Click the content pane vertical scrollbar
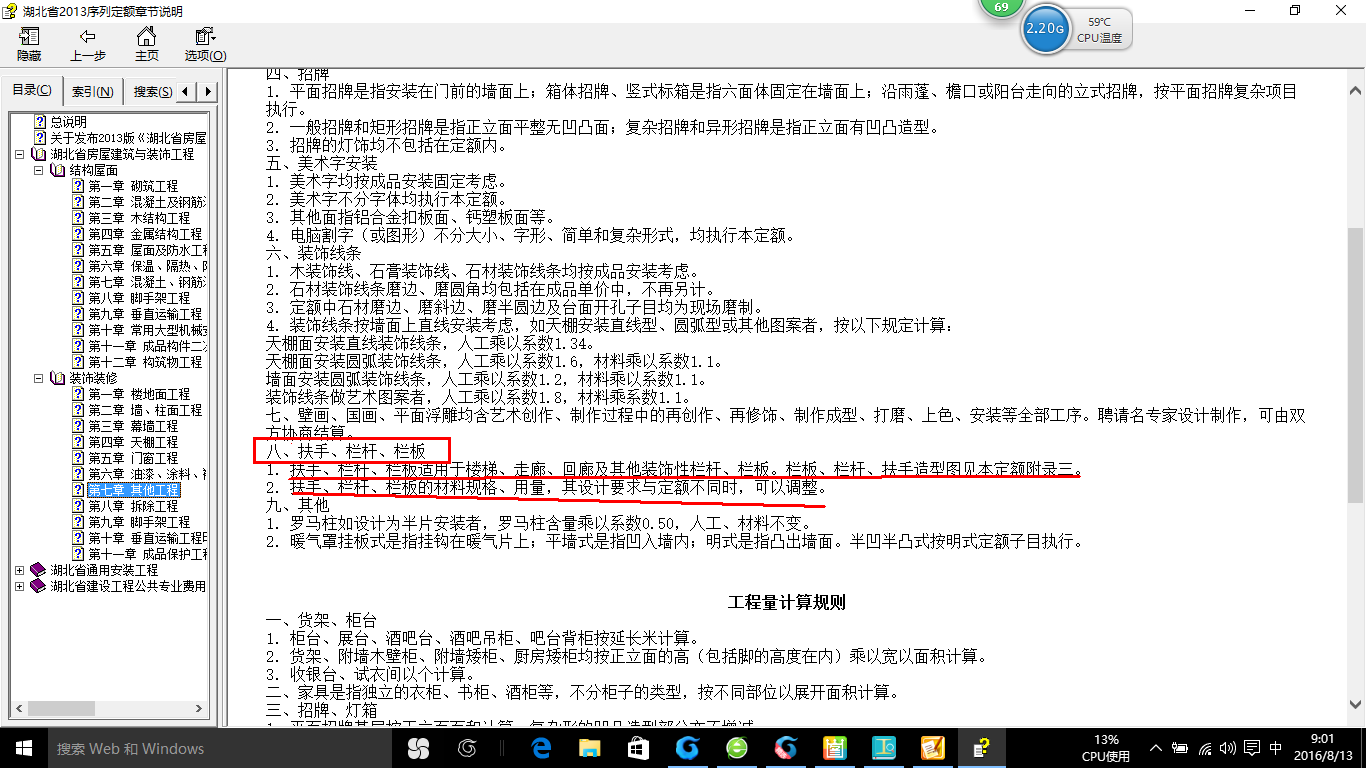The height and width of the screenshot is (768, 1366). pyautogui.click(x=1356, y=396)
